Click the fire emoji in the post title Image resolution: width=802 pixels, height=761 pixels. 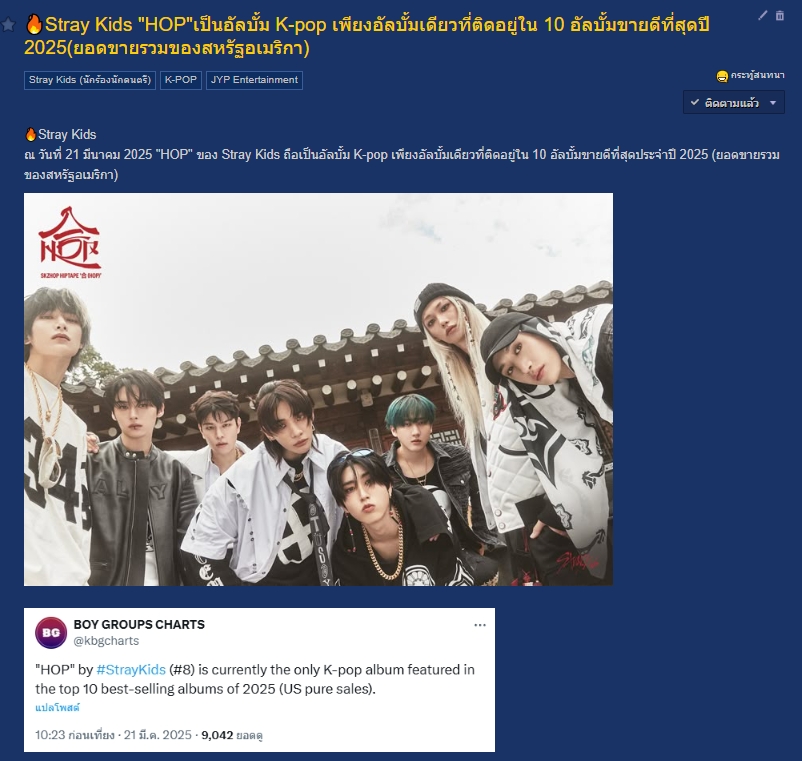(34, 24)
